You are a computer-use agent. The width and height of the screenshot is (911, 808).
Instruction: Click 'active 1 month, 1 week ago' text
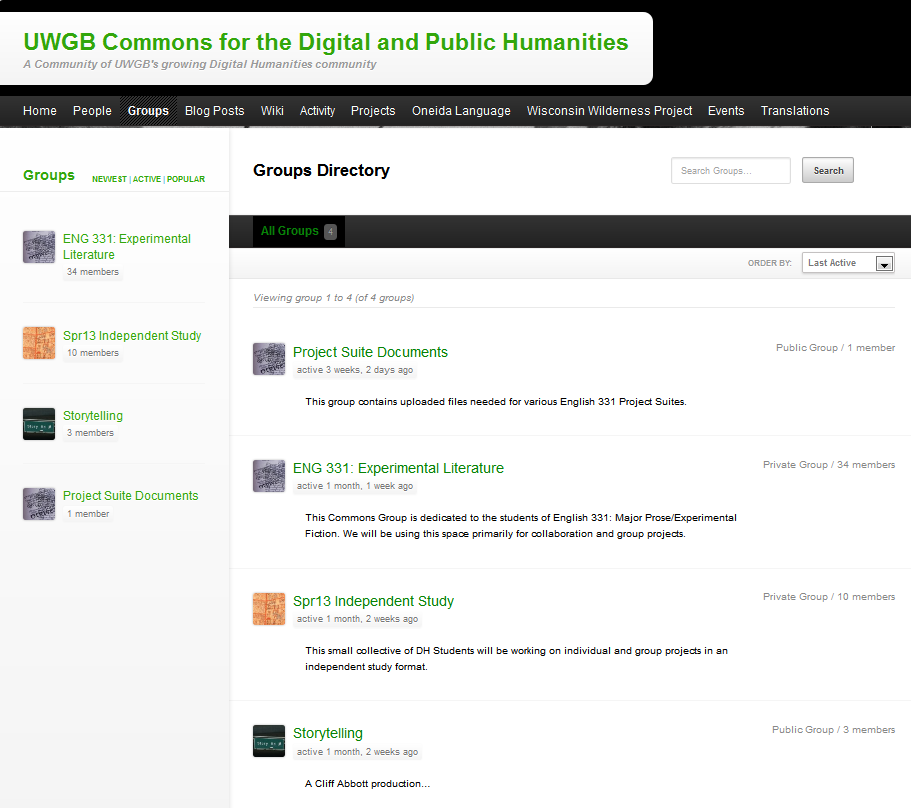(354, 486)
